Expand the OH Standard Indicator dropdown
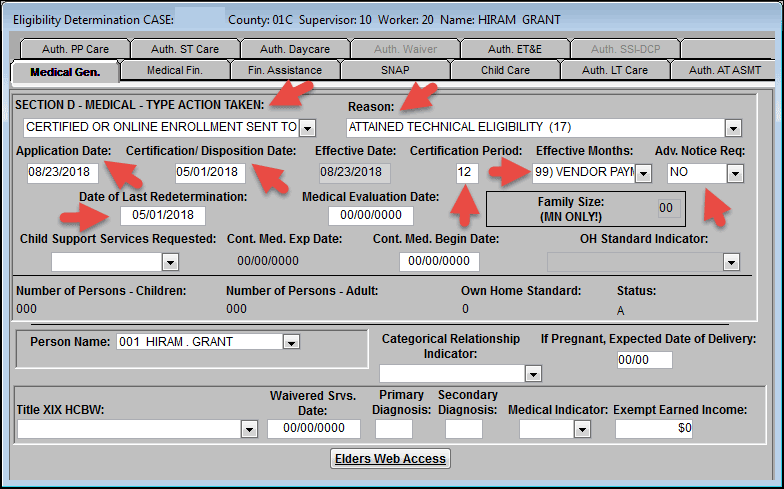Viewport: 784px width, 489px height. click(x=731, y=262)
